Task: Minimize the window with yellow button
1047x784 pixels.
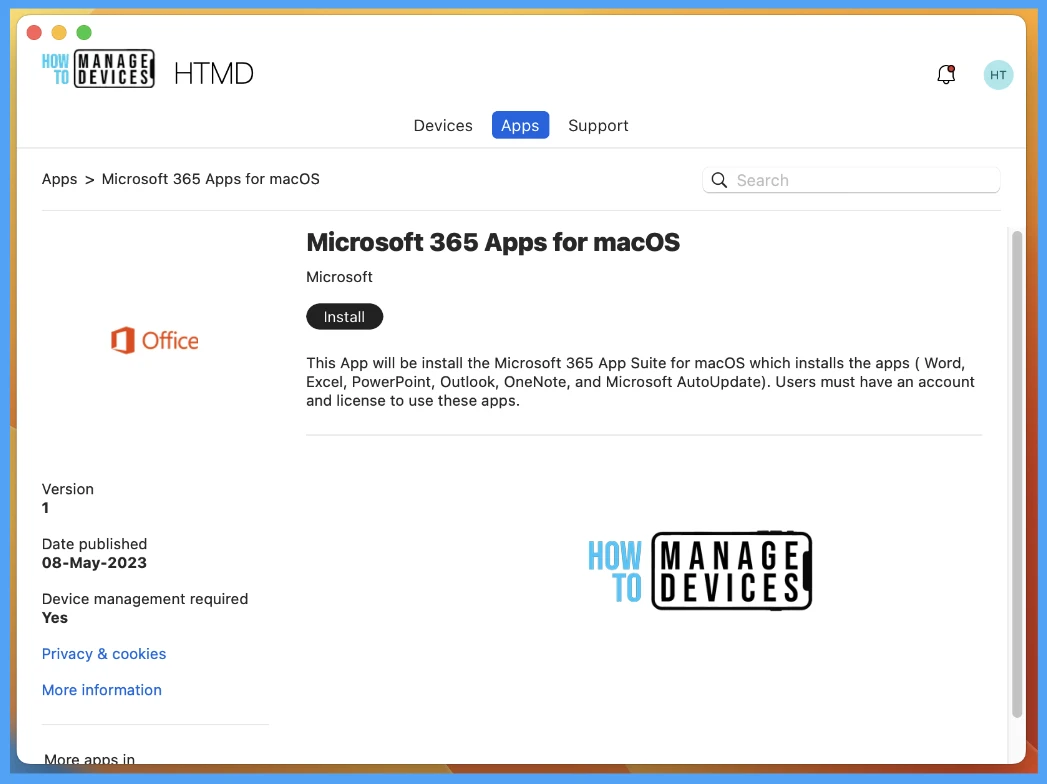Action: [59, 32]
